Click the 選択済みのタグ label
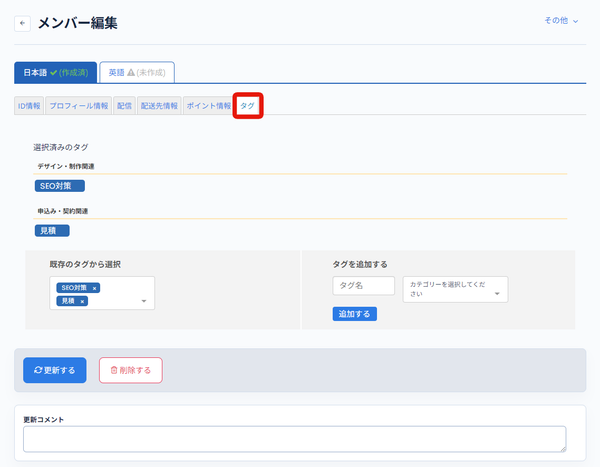 pos(61,147)
